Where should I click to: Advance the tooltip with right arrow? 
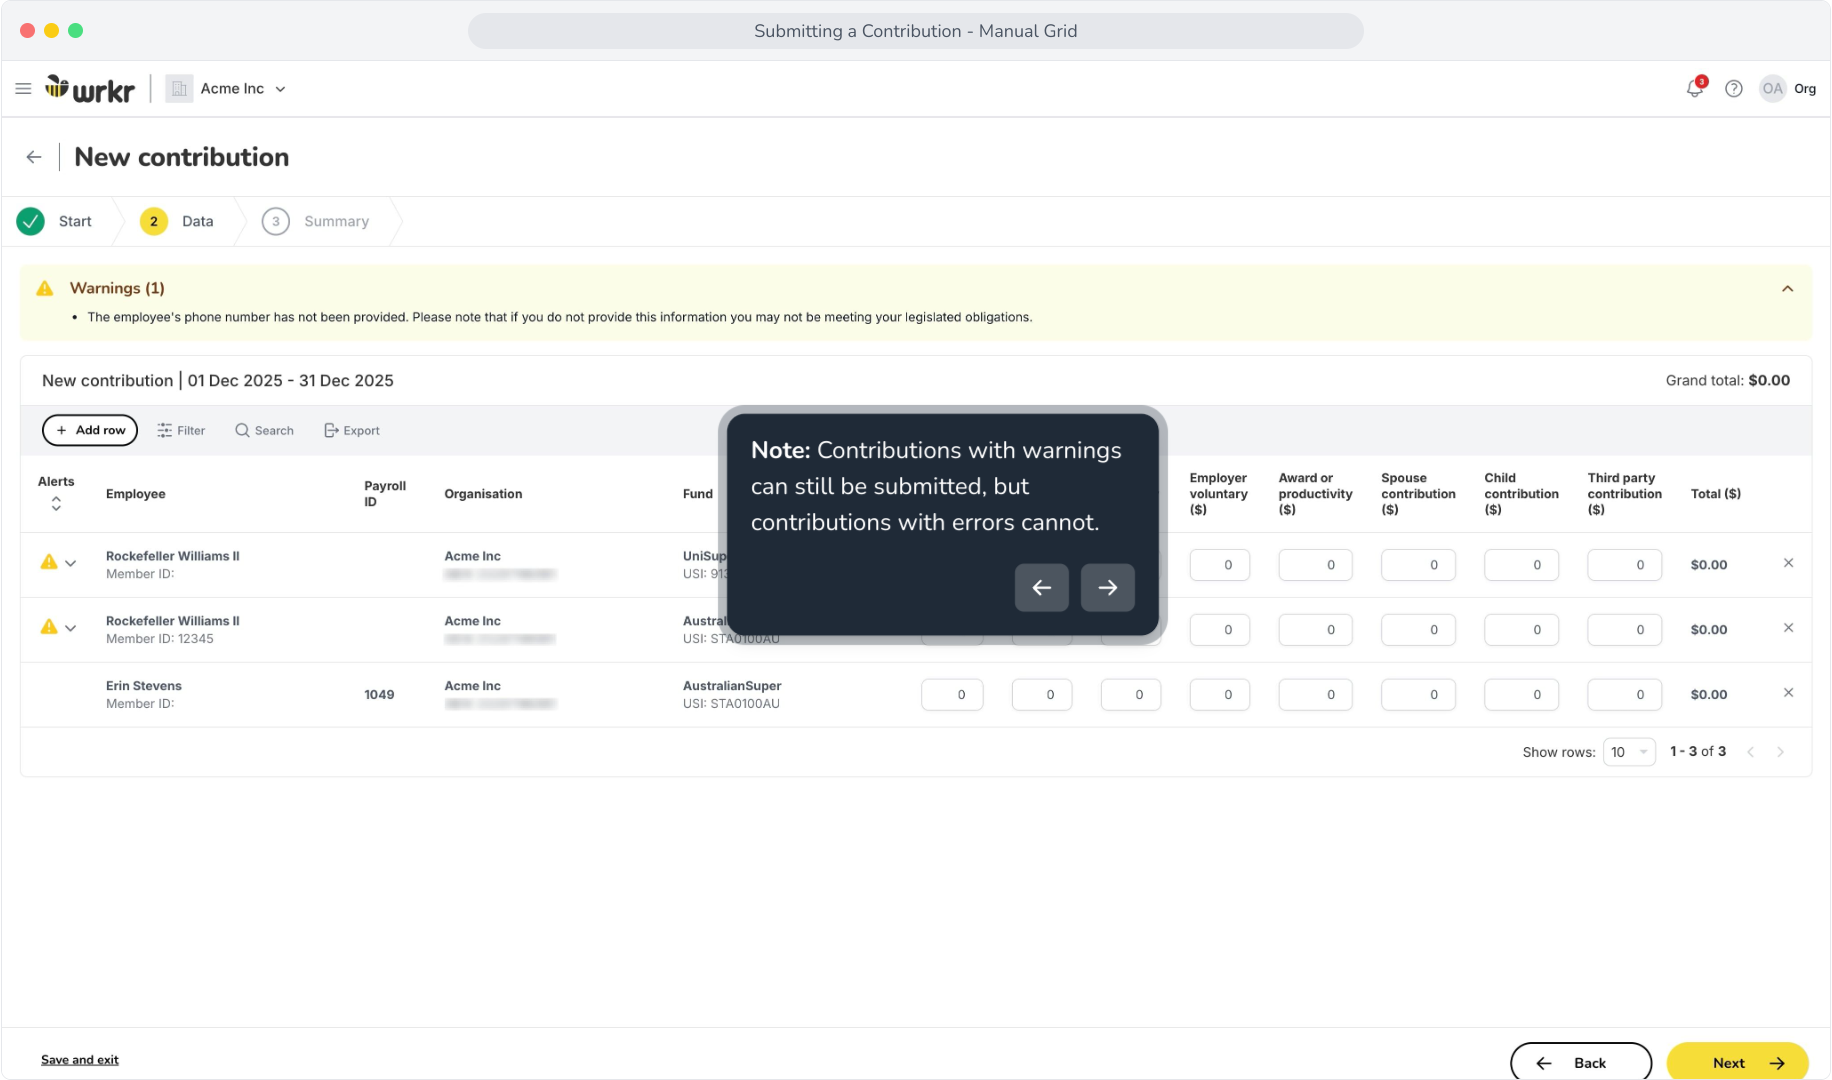[1108, 587]
